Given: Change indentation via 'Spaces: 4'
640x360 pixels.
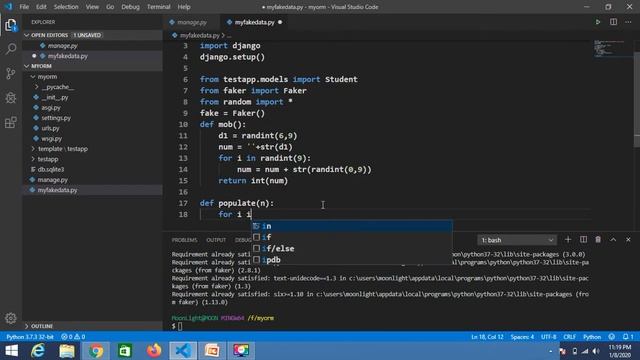Looking at the screenshot, I should tap(522, 337).
